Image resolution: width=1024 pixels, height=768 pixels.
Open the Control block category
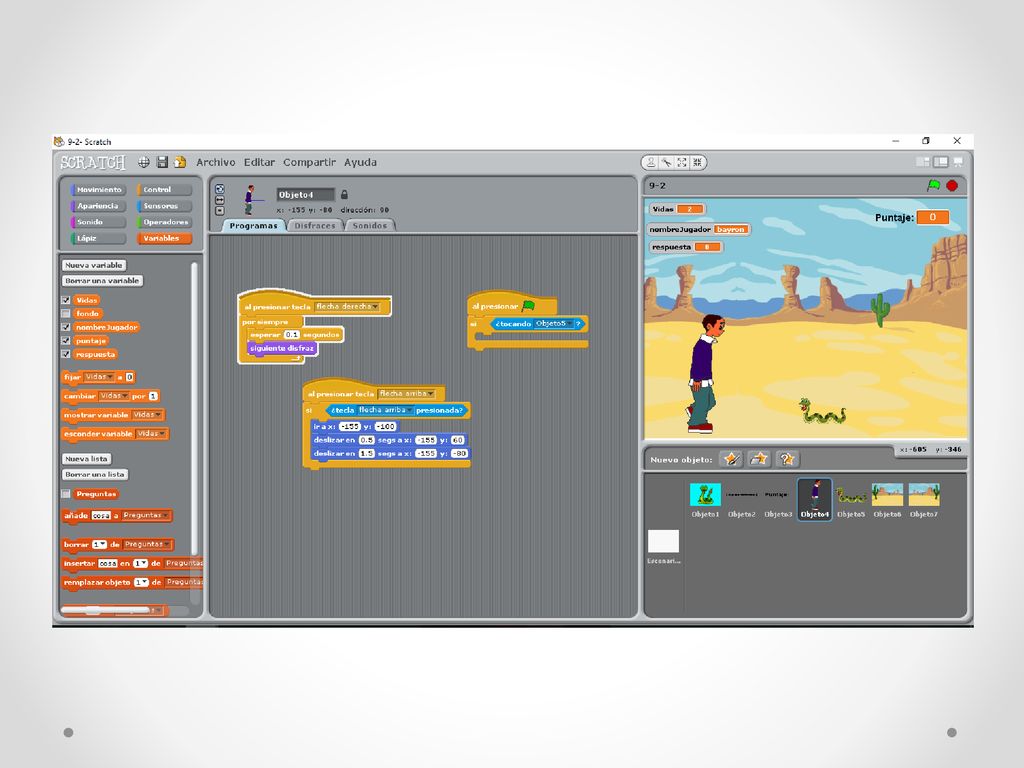(164, 189)
